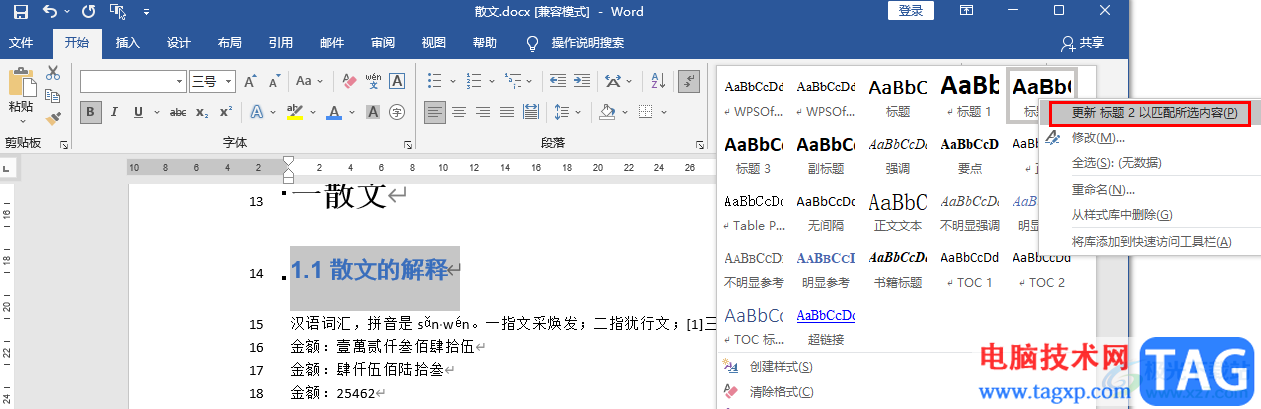Screen dimensions: 1261x409
Task: Click 操作说明搜索 search box
Action: click(x=588, y=43)
